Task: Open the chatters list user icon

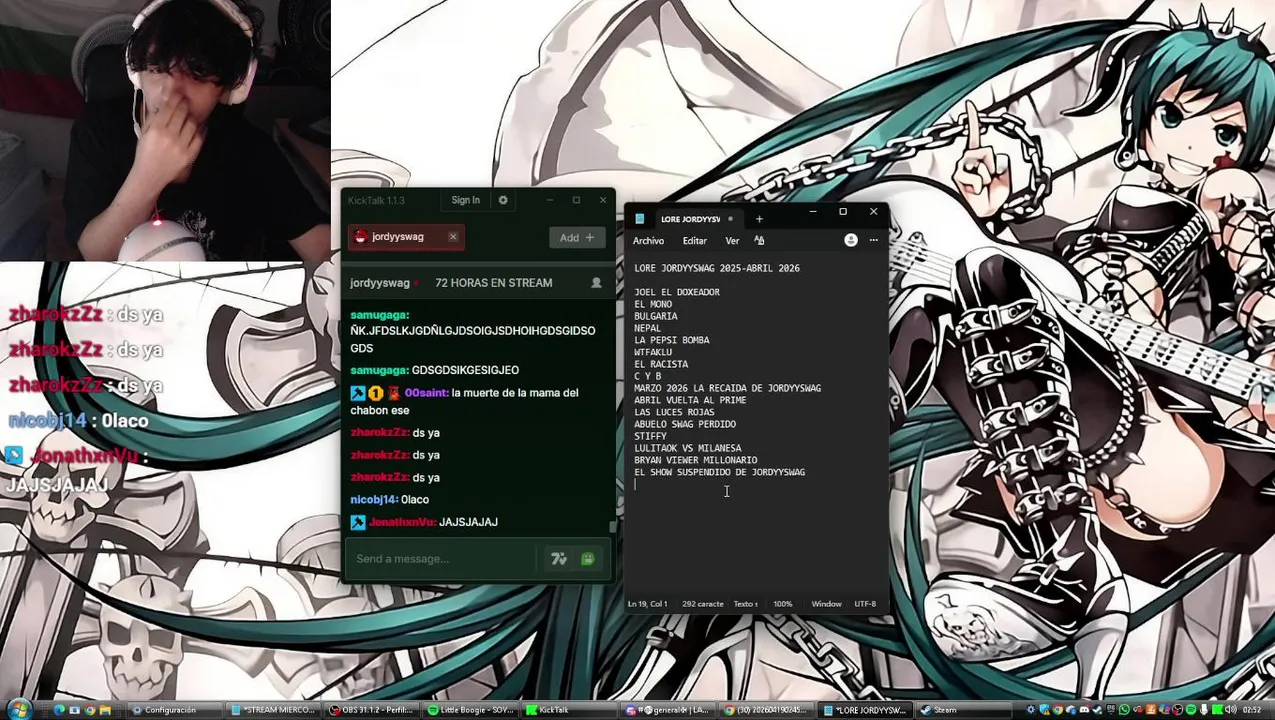Action: [x=596, y=283]
